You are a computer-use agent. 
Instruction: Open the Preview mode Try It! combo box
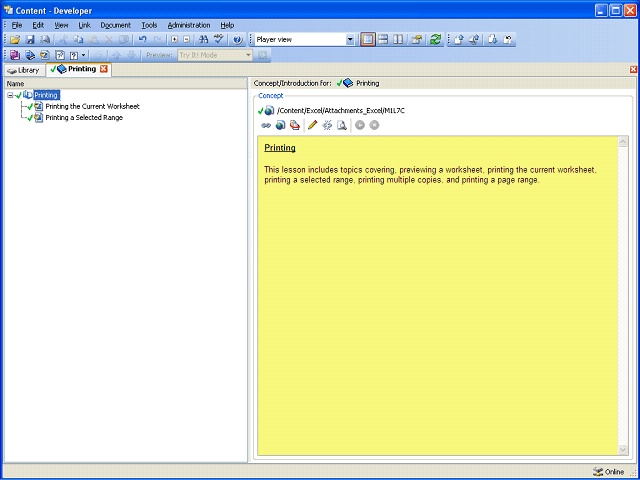pos(215,55)
